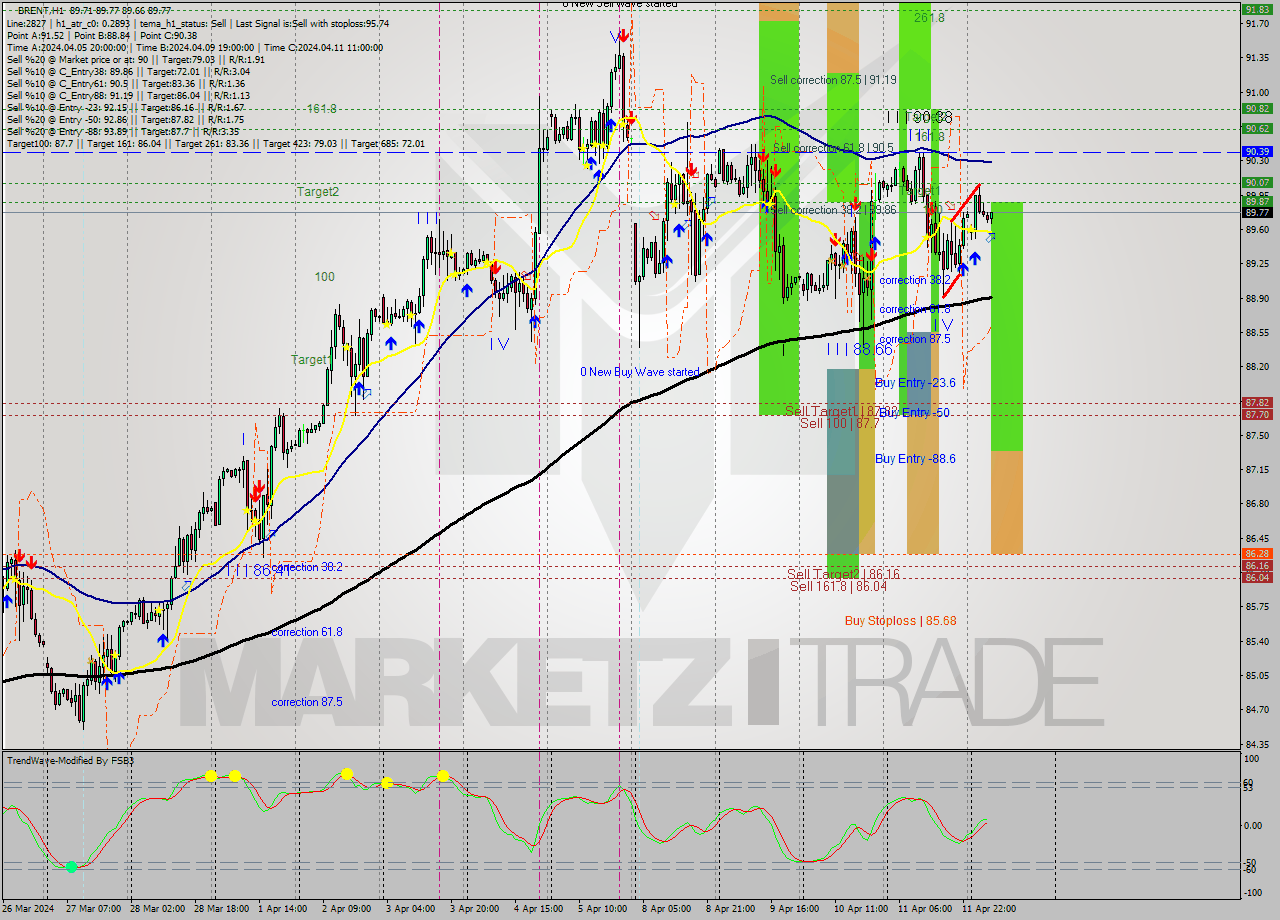Click the 'Buy Entry -23.6' label
Screen dimensions: 1280x920
pos(915,383)
